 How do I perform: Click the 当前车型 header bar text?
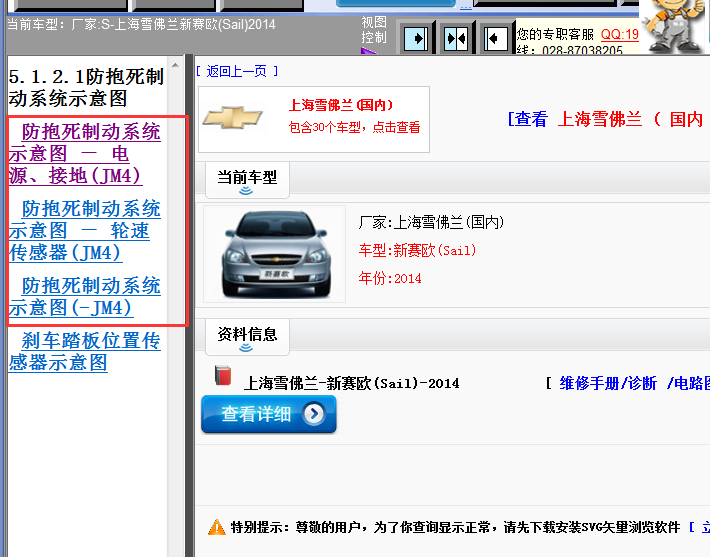(x=141, y=24)
